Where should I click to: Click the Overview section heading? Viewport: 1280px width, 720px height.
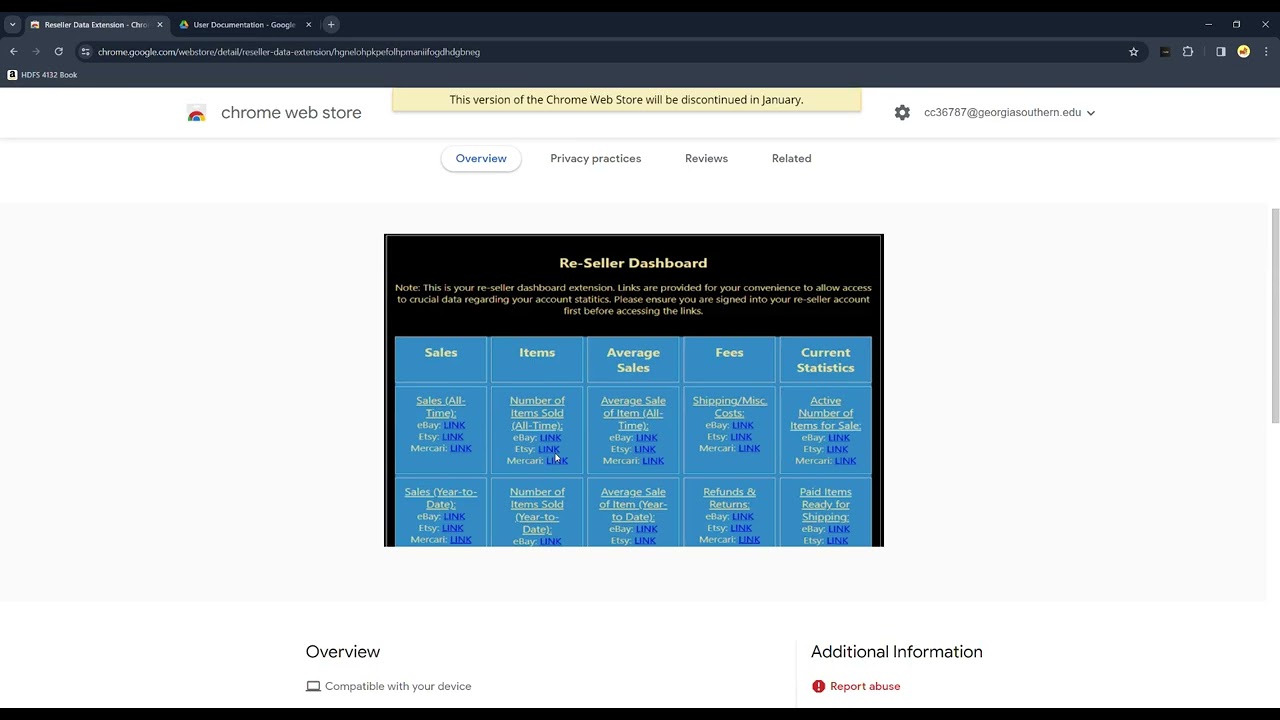coord(343,652)
